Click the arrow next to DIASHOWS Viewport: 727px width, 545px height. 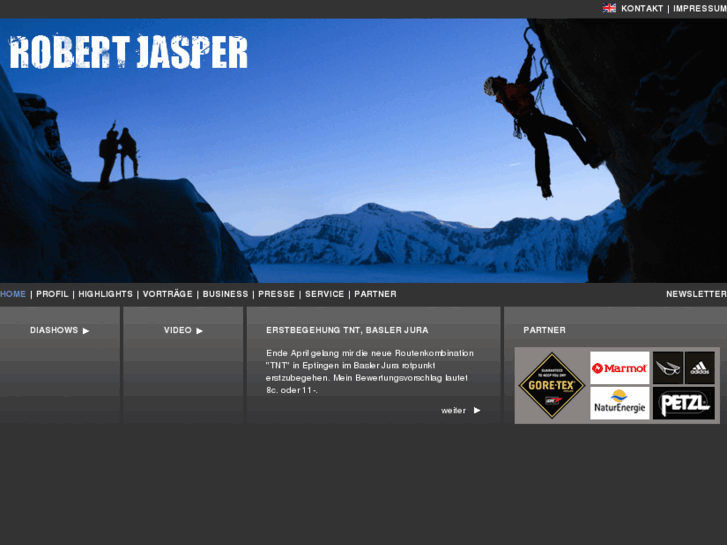[x=86, y=331]
